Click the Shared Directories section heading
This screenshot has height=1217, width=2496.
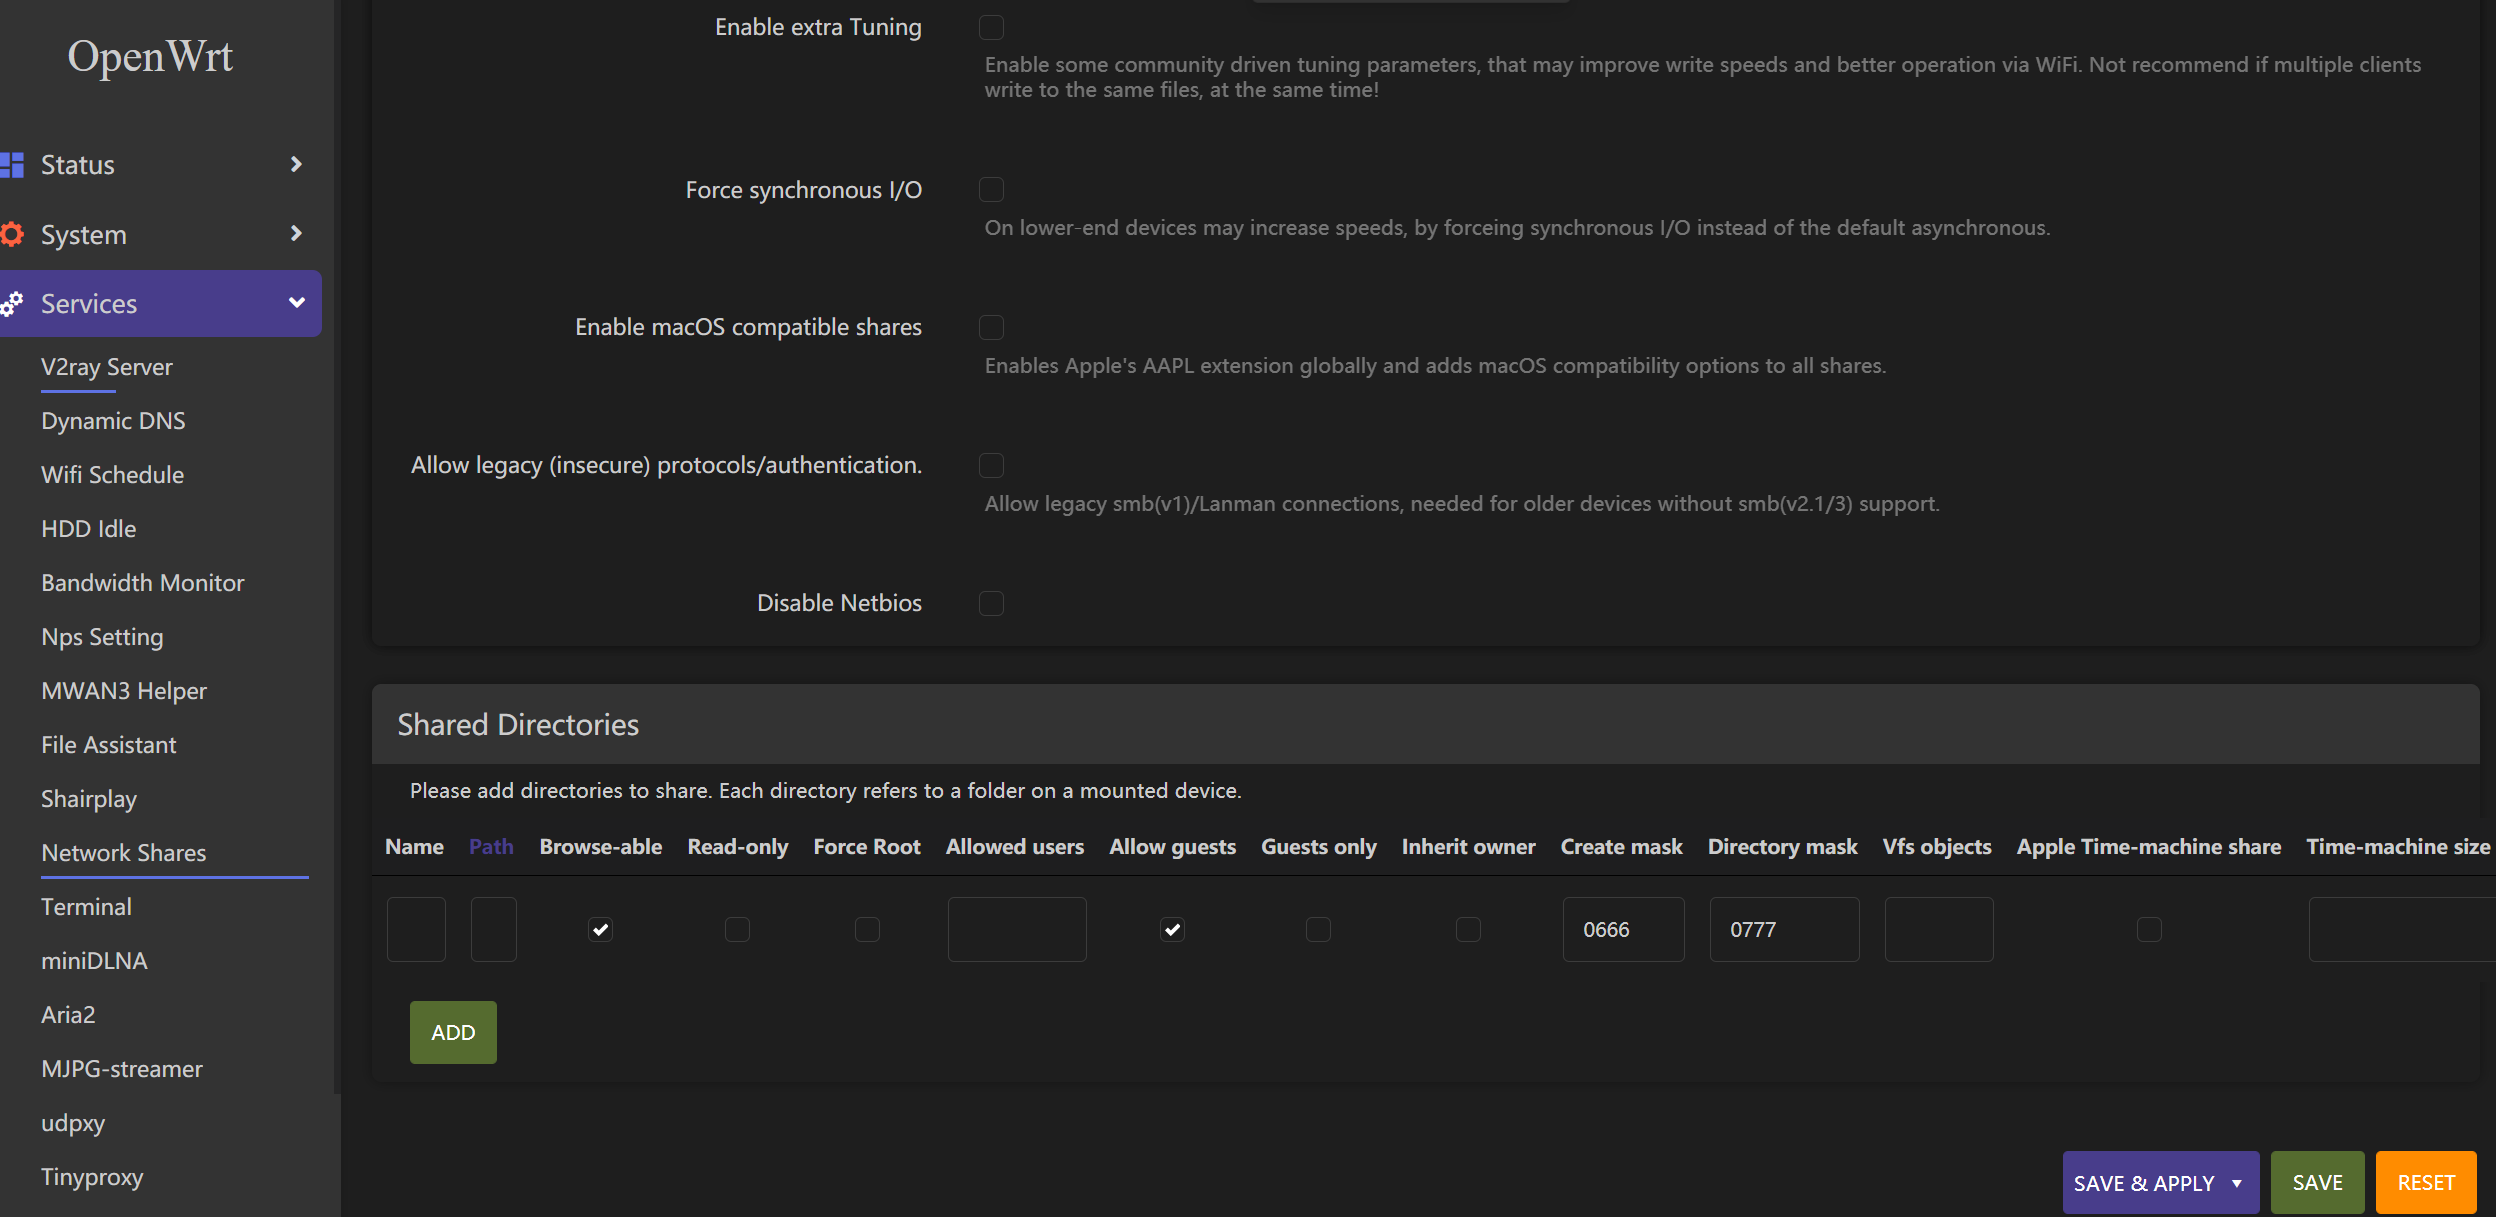coord(518,725)
